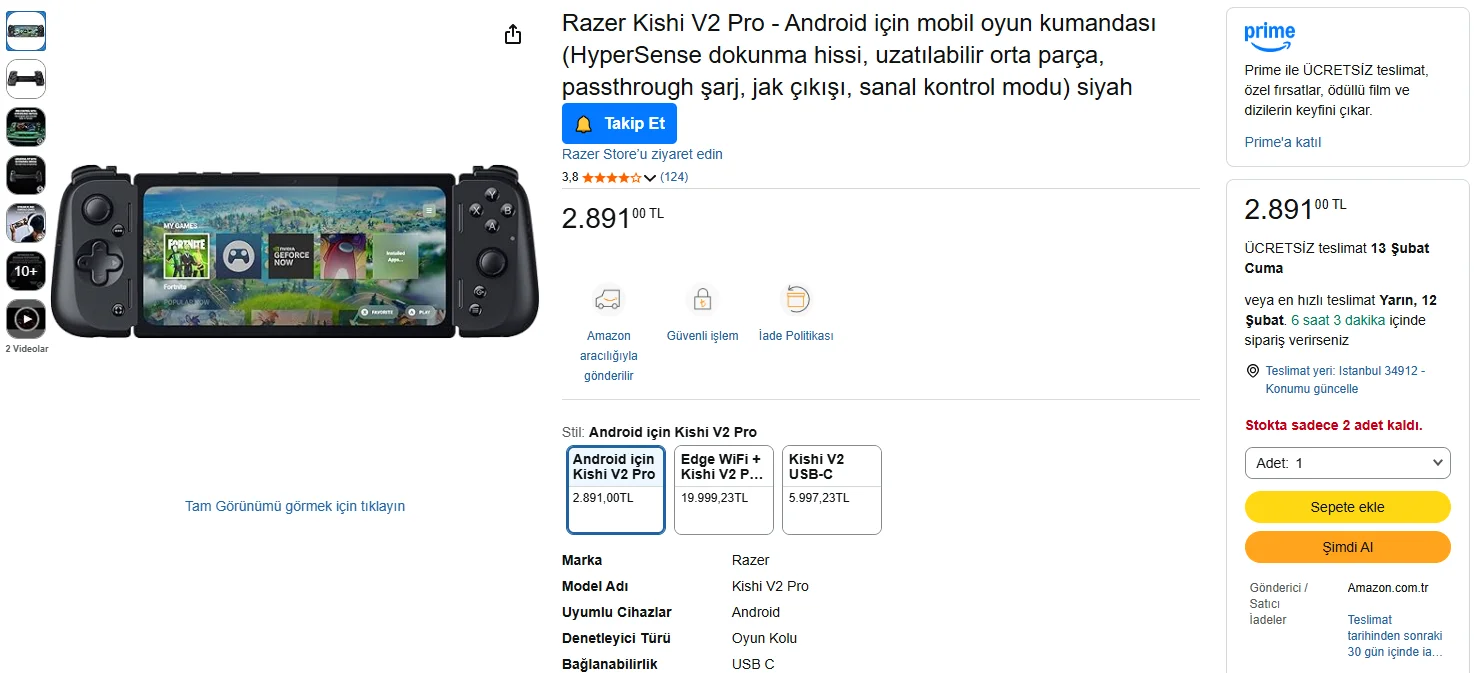The image size is (1474, 673).
Task: Select Android için Kishi V2 Pro style
Action: [x=616, y=489]
